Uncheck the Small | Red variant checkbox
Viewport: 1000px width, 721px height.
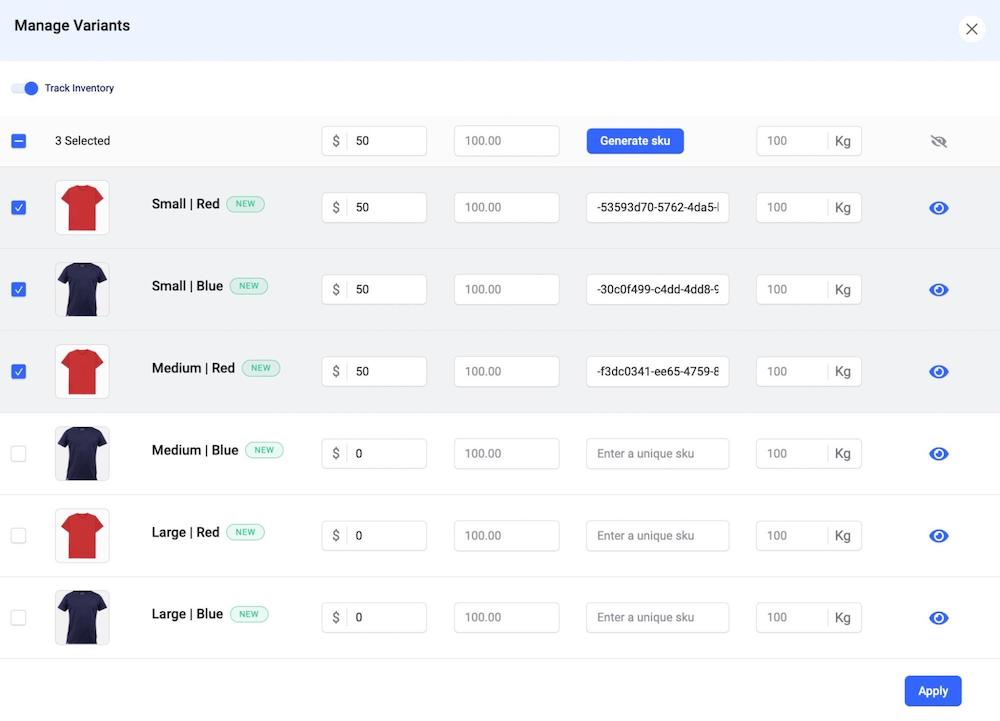18,208
